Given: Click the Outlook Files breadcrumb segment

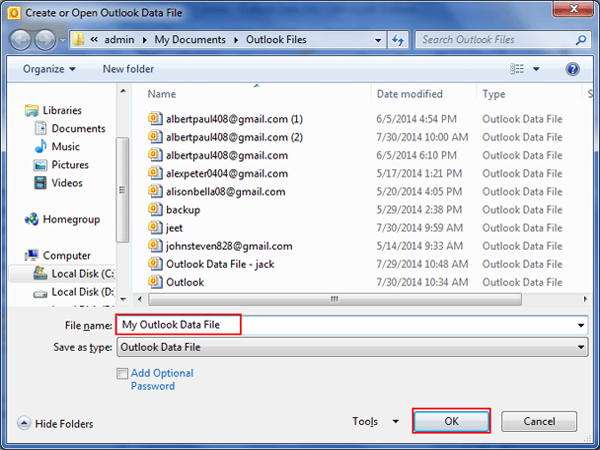Looking at the screenshot, I should [x=276, y=40].
